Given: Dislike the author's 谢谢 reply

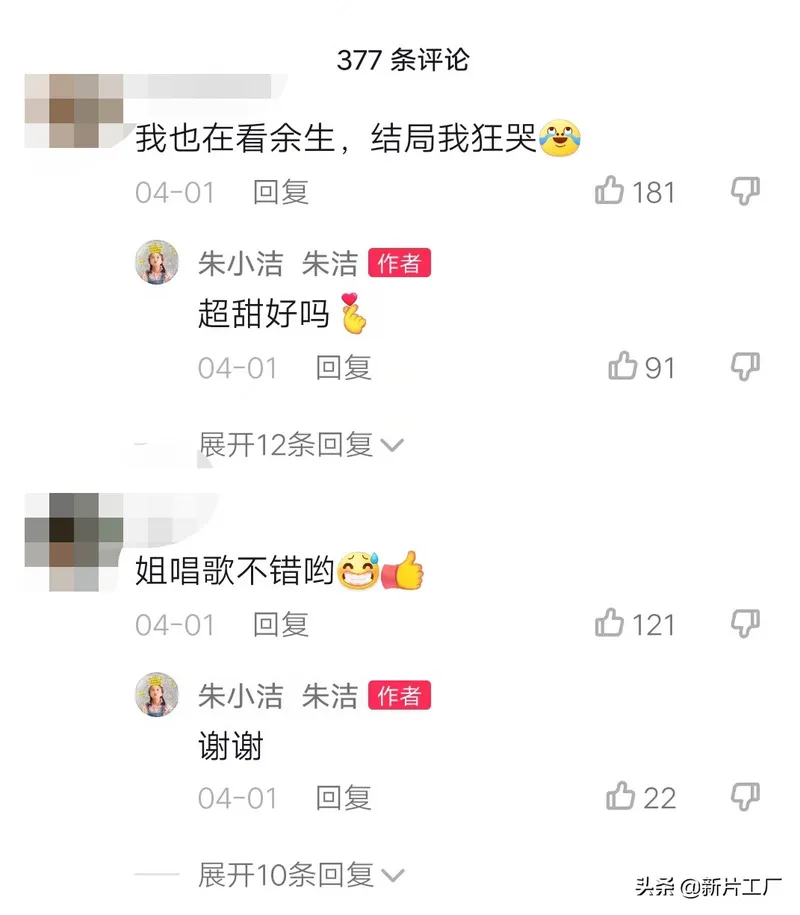Looking at the screenshot, I should 746,797.
